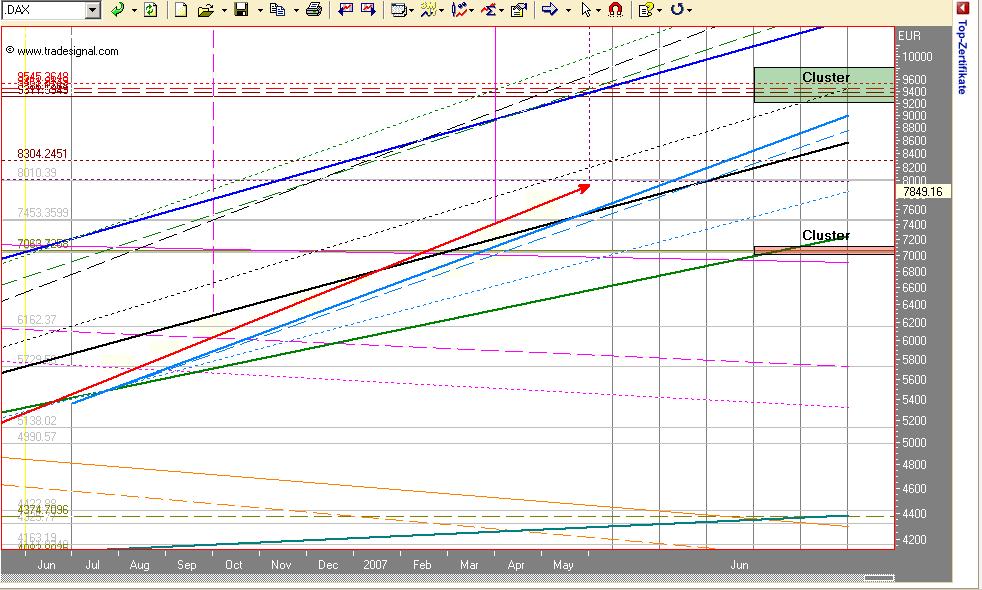Click the www.tradesignal.com copyright text
Viewport: 982px width, 590px height.
pyautogui.click(x=62, y=50)
